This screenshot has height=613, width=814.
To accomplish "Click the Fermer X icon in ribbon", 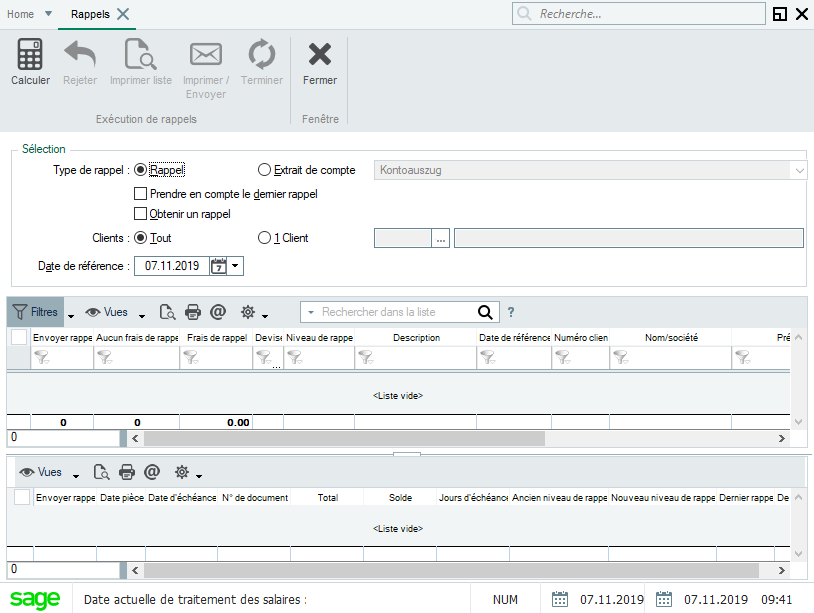I will [x=320, y=55].
